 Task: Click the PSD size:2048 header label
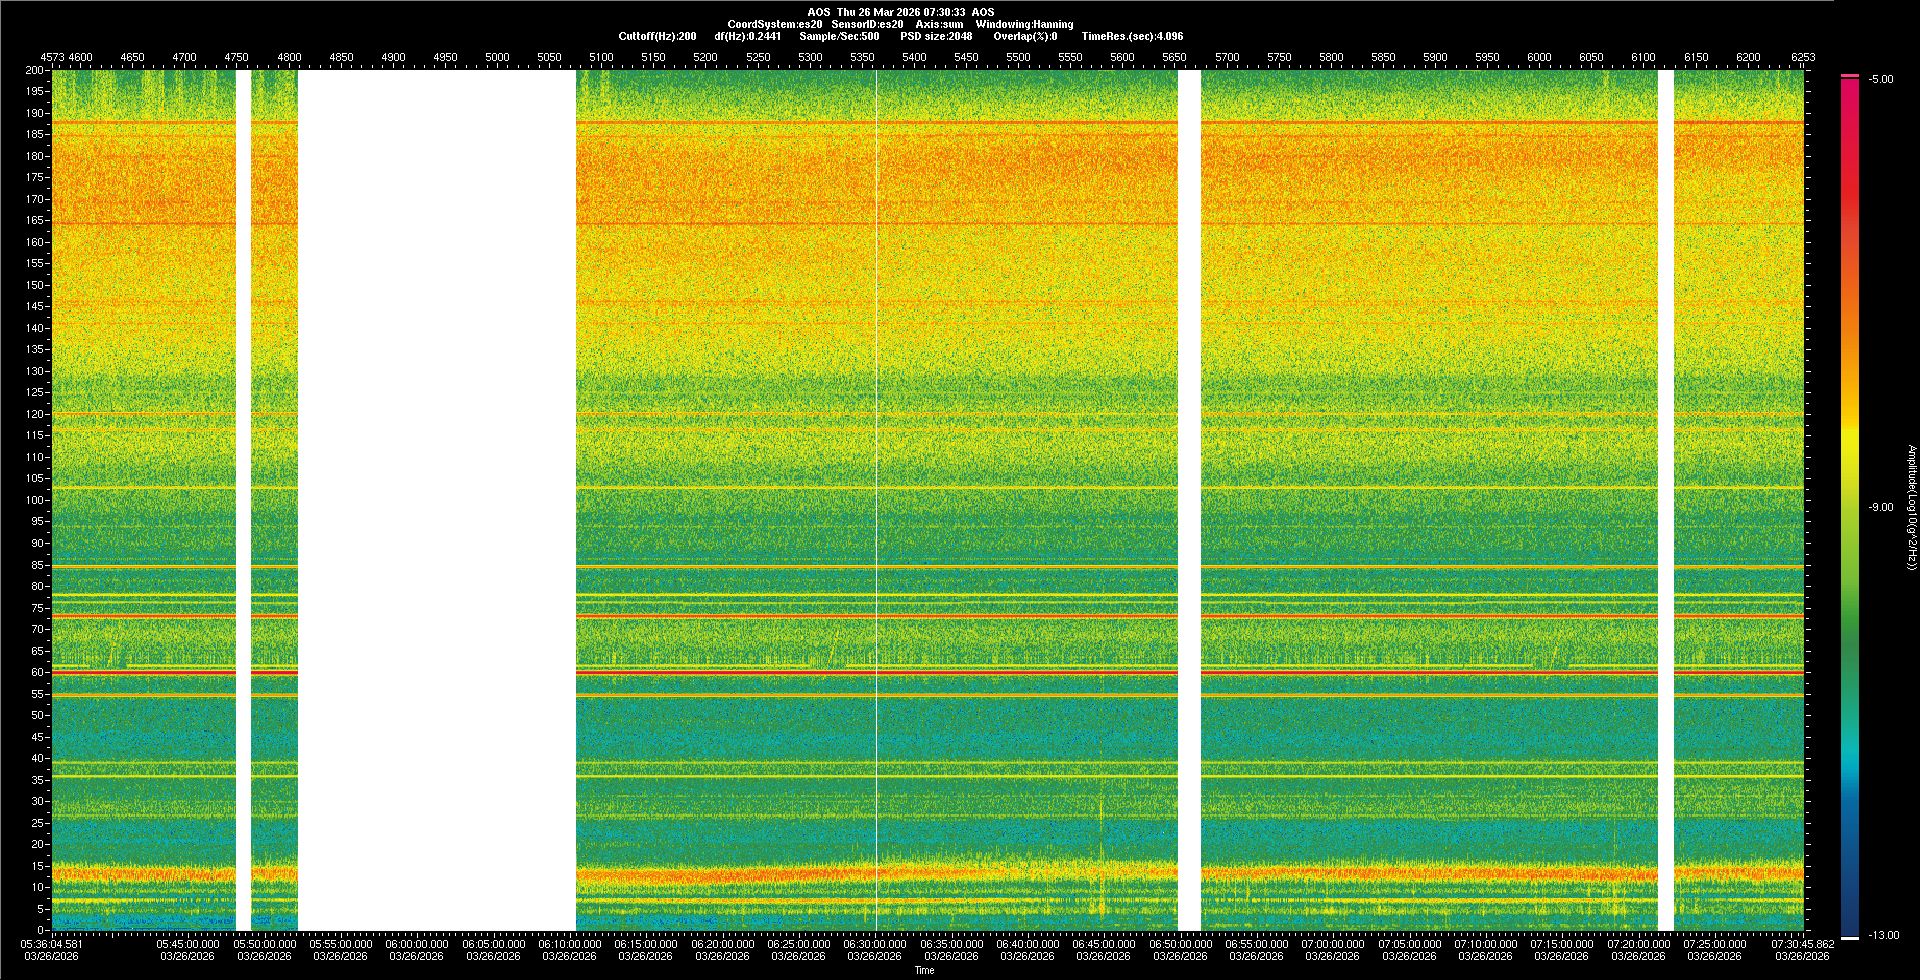(x=936, y=36)
